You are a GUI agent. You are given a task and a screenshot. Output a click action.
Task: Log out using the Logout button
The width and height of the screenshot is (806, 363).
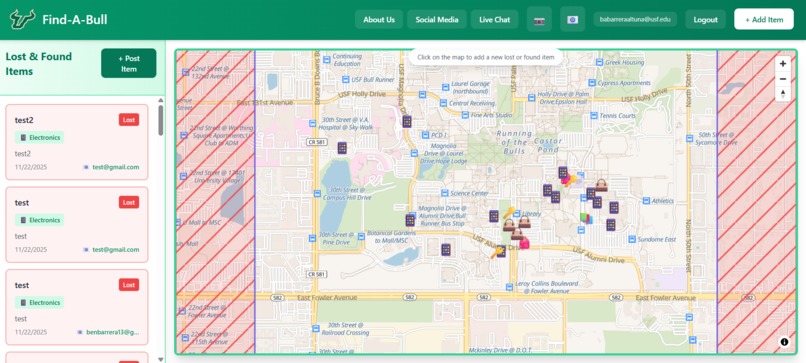point(705,20)
